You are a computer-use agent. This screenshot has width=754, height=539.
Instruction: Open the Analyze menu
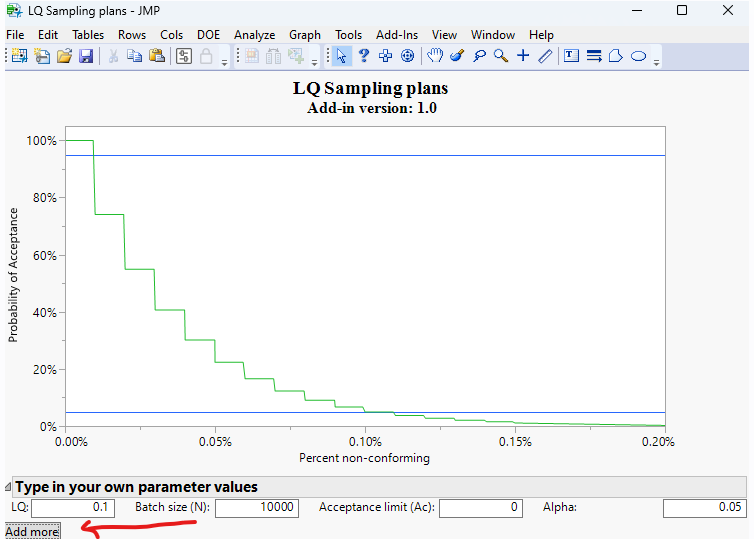[254, 35]
